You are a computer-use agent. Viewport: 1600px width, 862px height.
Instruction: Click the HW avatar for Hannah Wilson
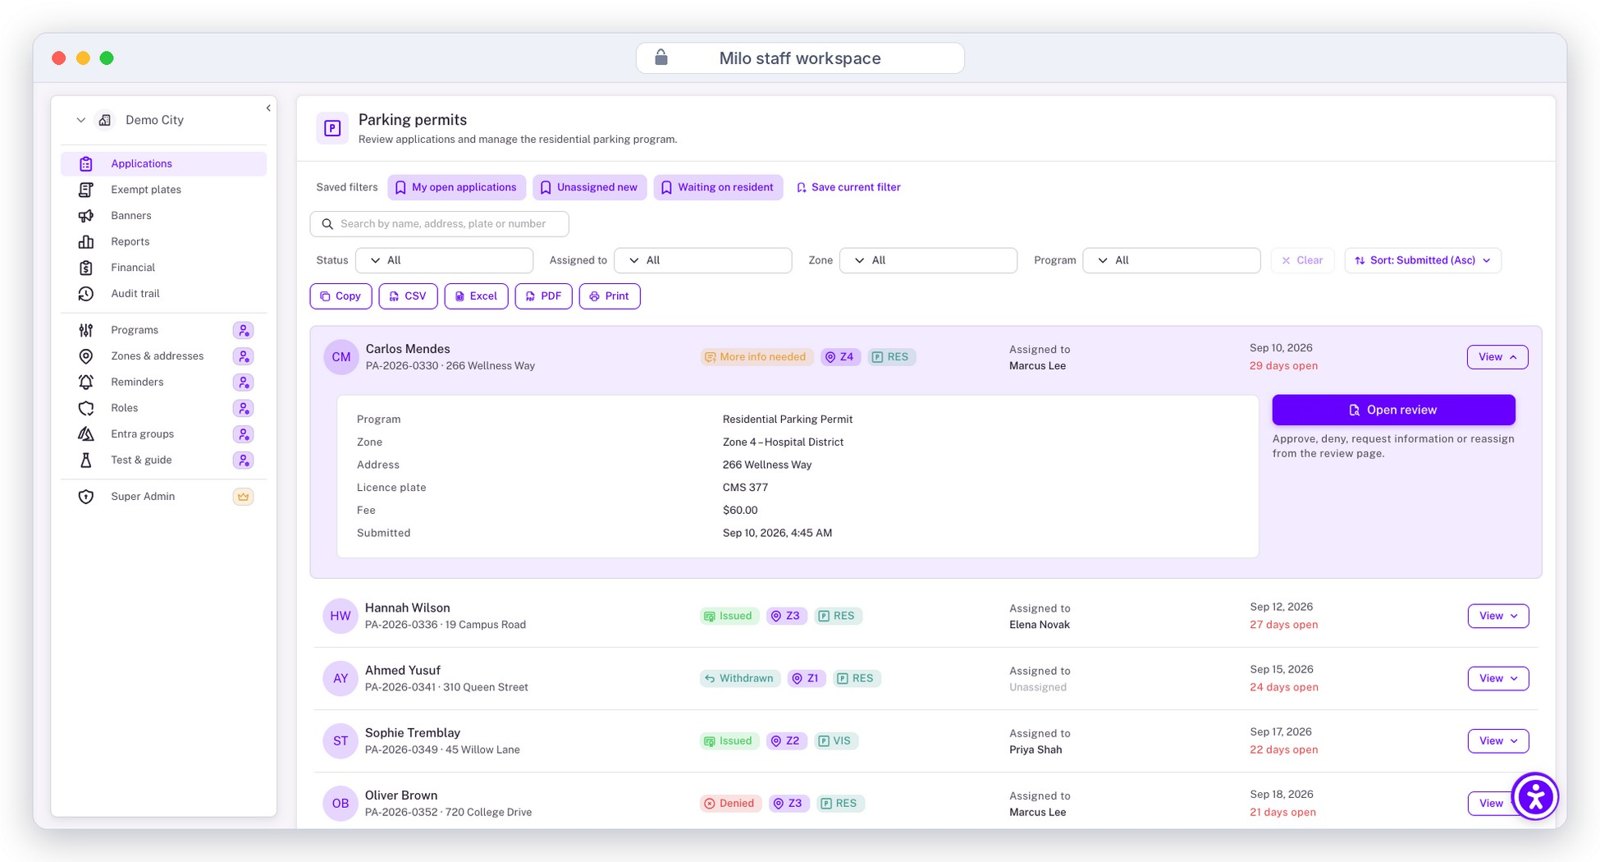pyautogui.click(x=341, y=616)
